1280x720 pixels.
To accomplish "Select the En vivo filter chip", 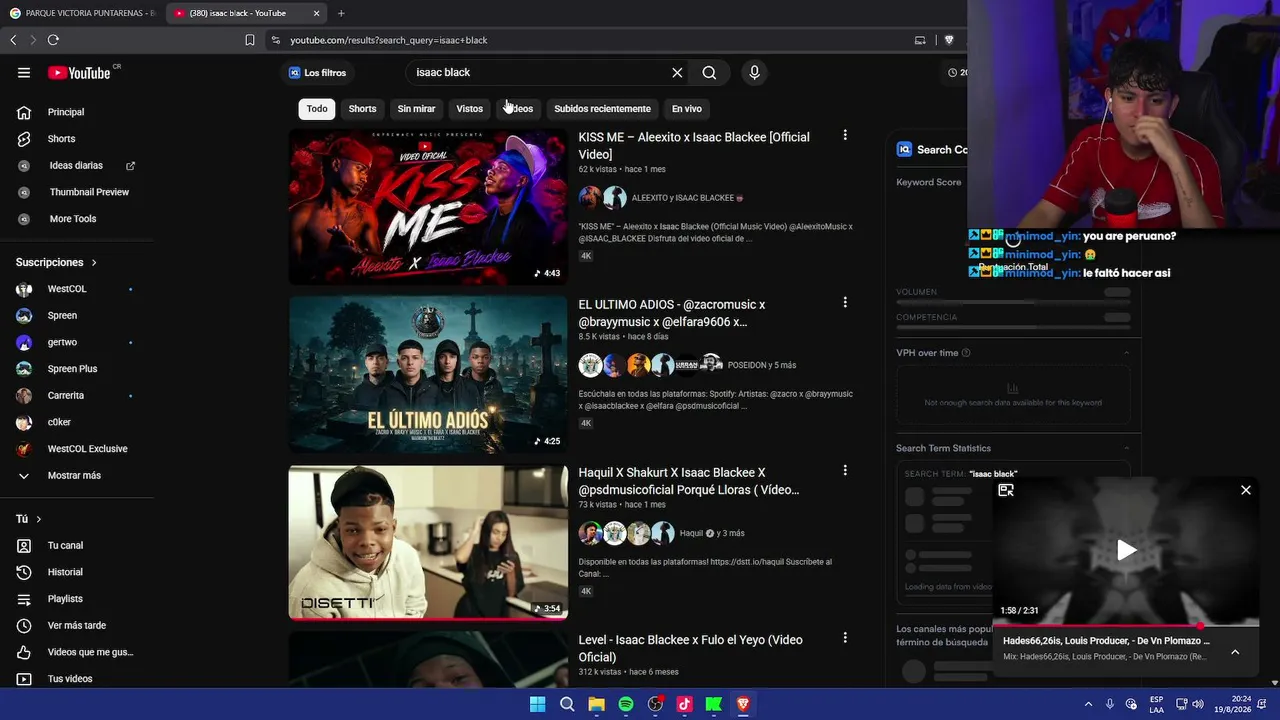I will point(686,109).
